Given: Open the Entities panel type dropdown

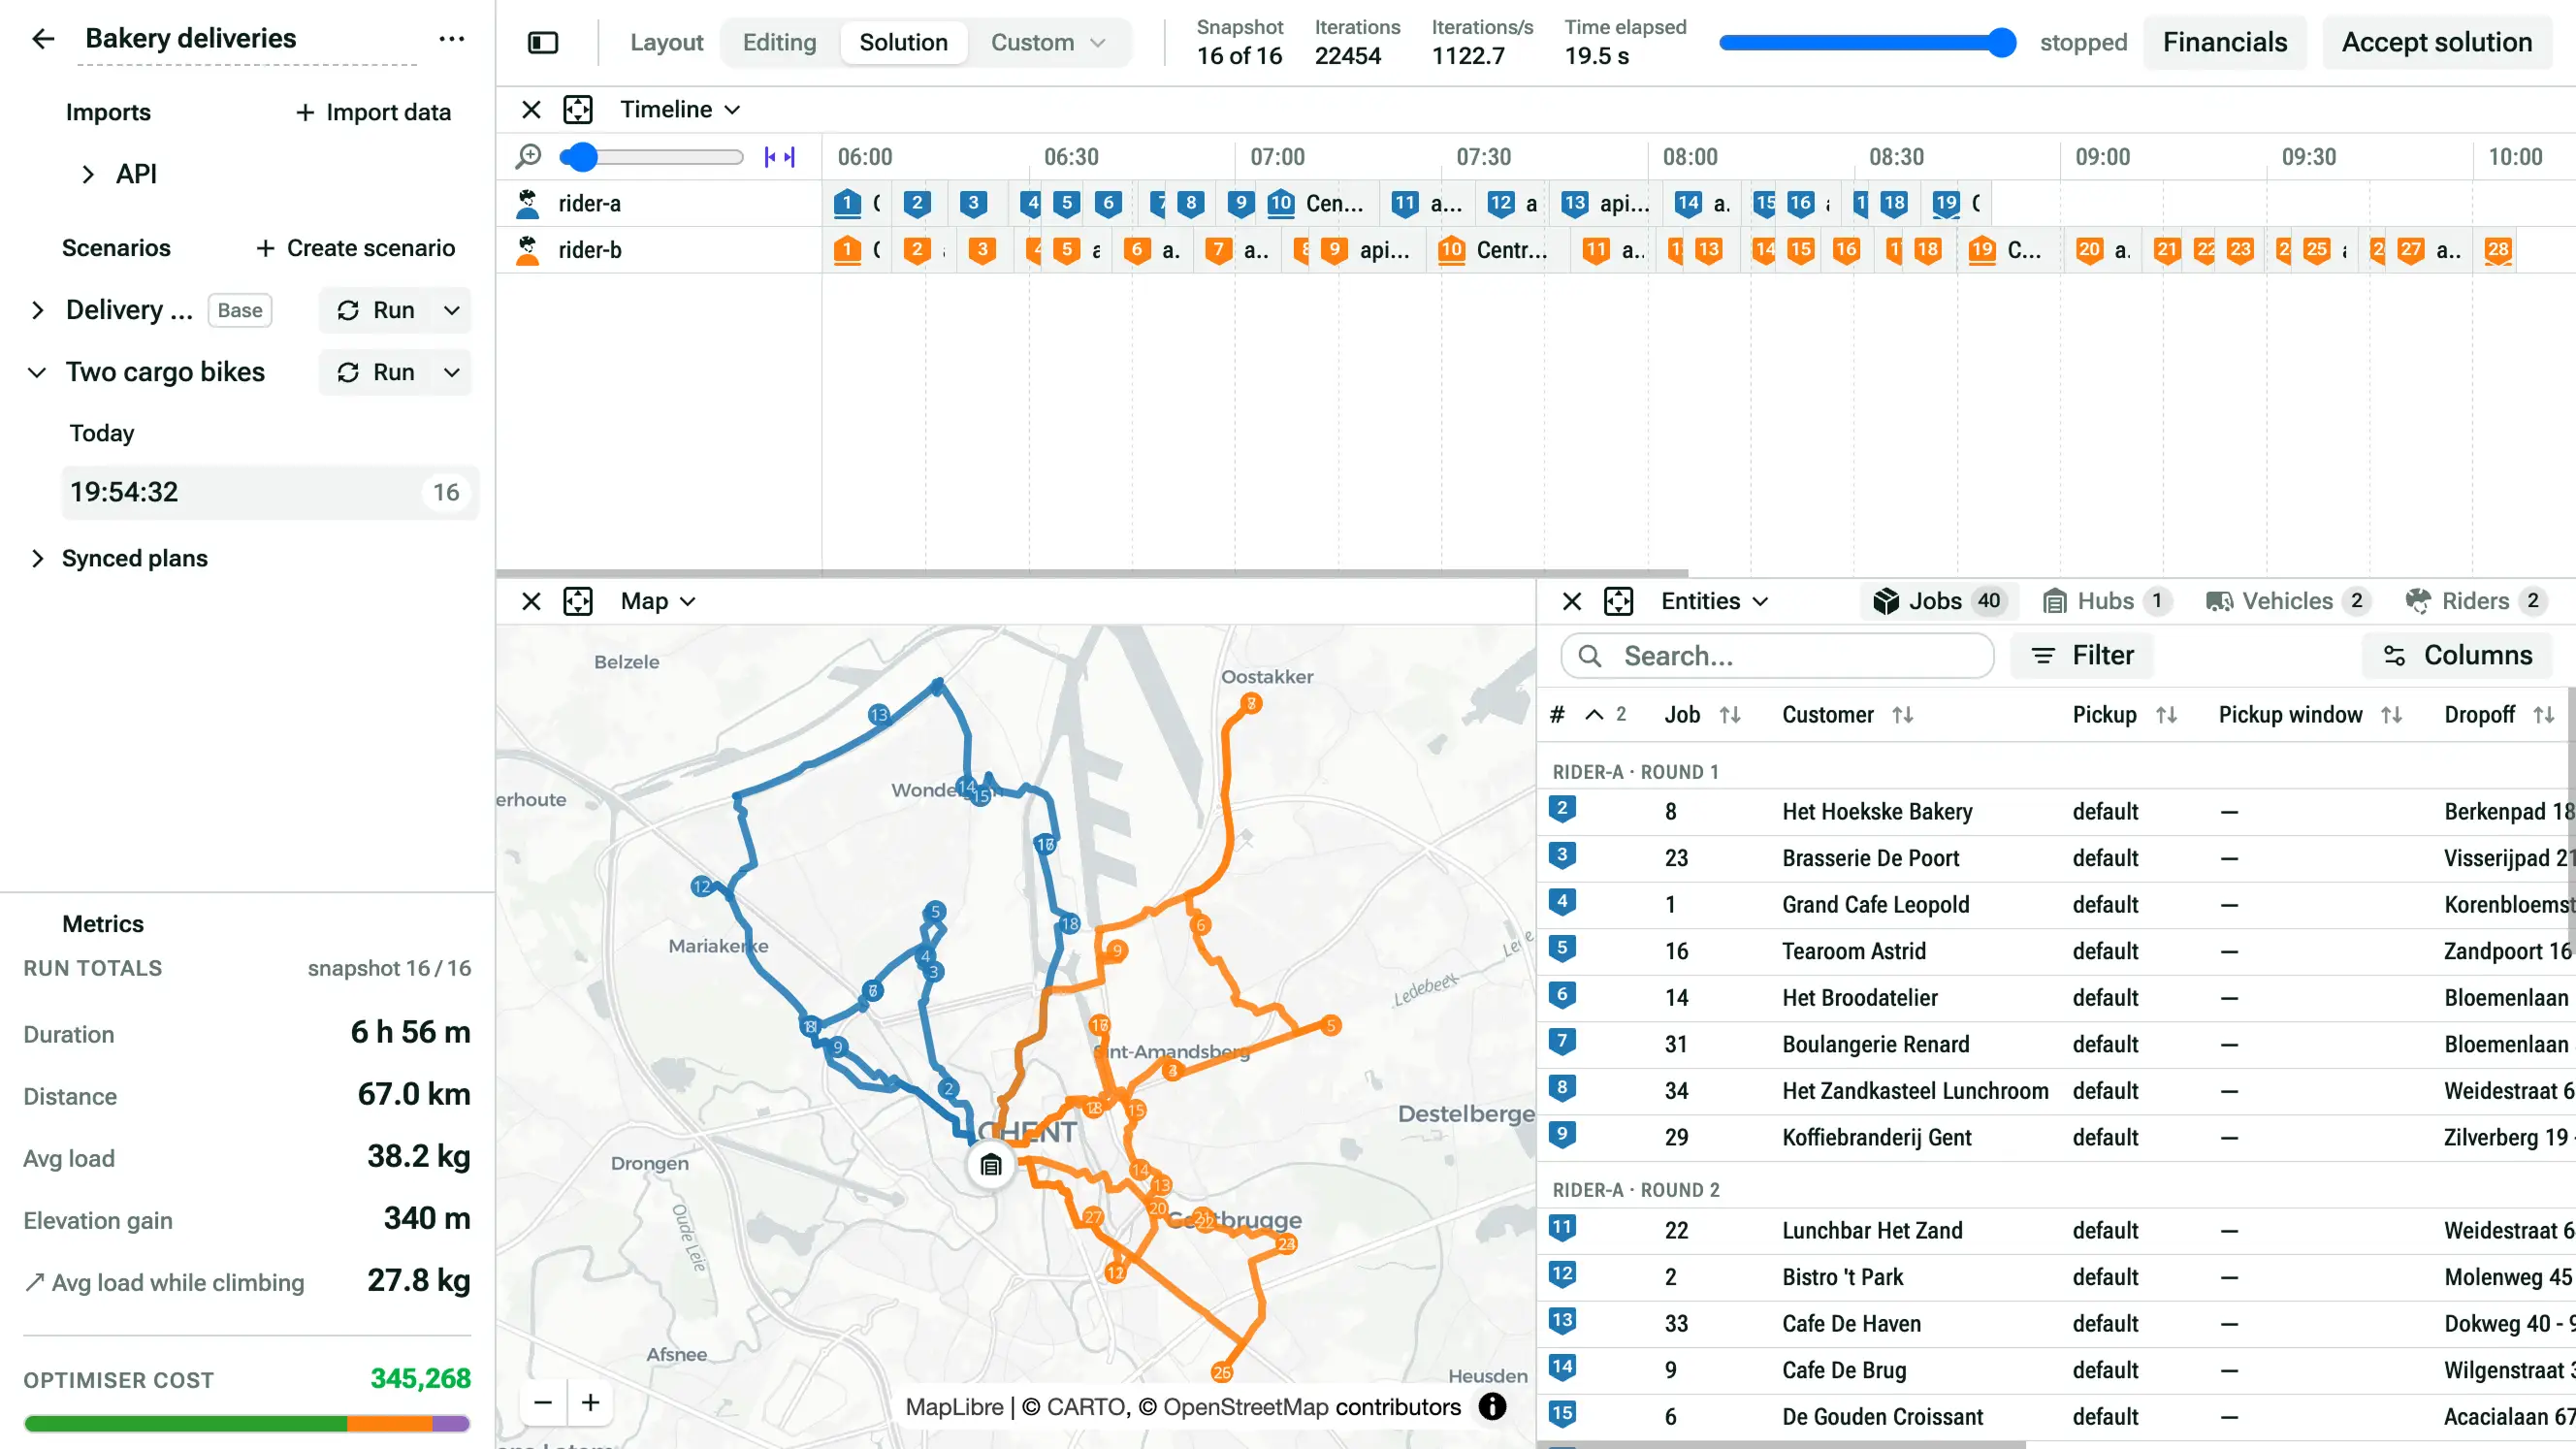Looking at the screenshot, I should coord(1715,601).
